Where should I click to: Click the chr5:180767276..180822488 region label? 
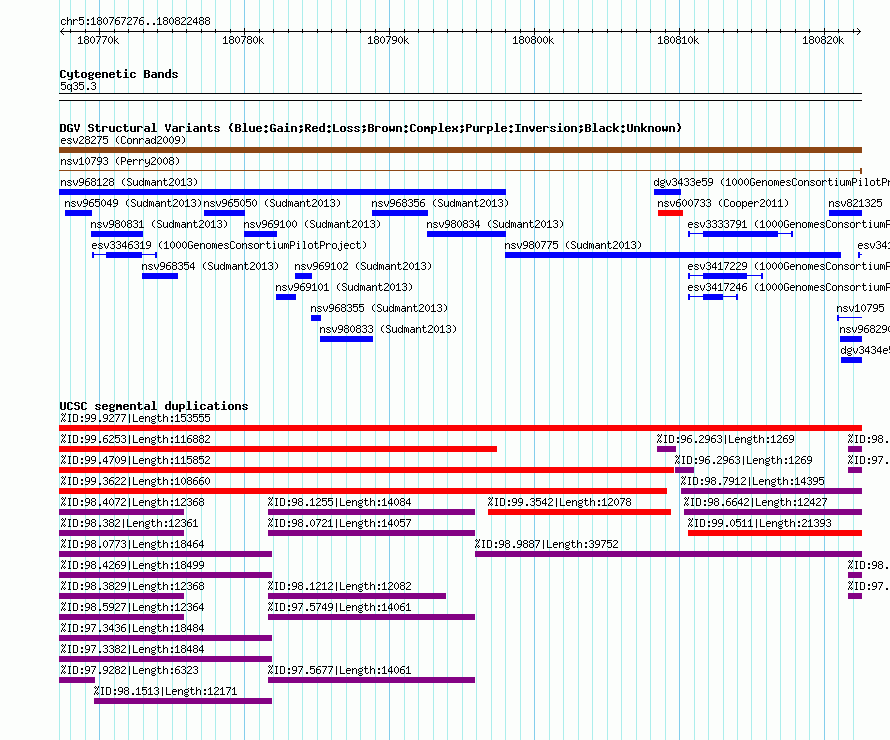coord(135,21)
